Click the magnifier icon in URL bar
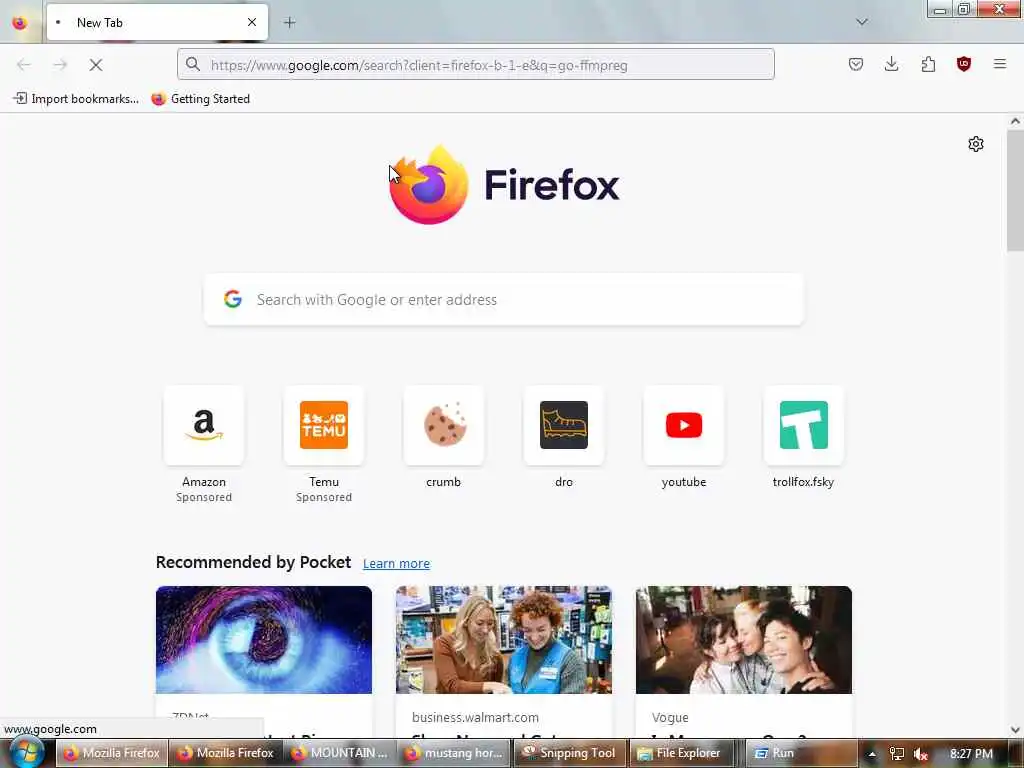This screenshot has height=768, width=1024. coord(193,65)
